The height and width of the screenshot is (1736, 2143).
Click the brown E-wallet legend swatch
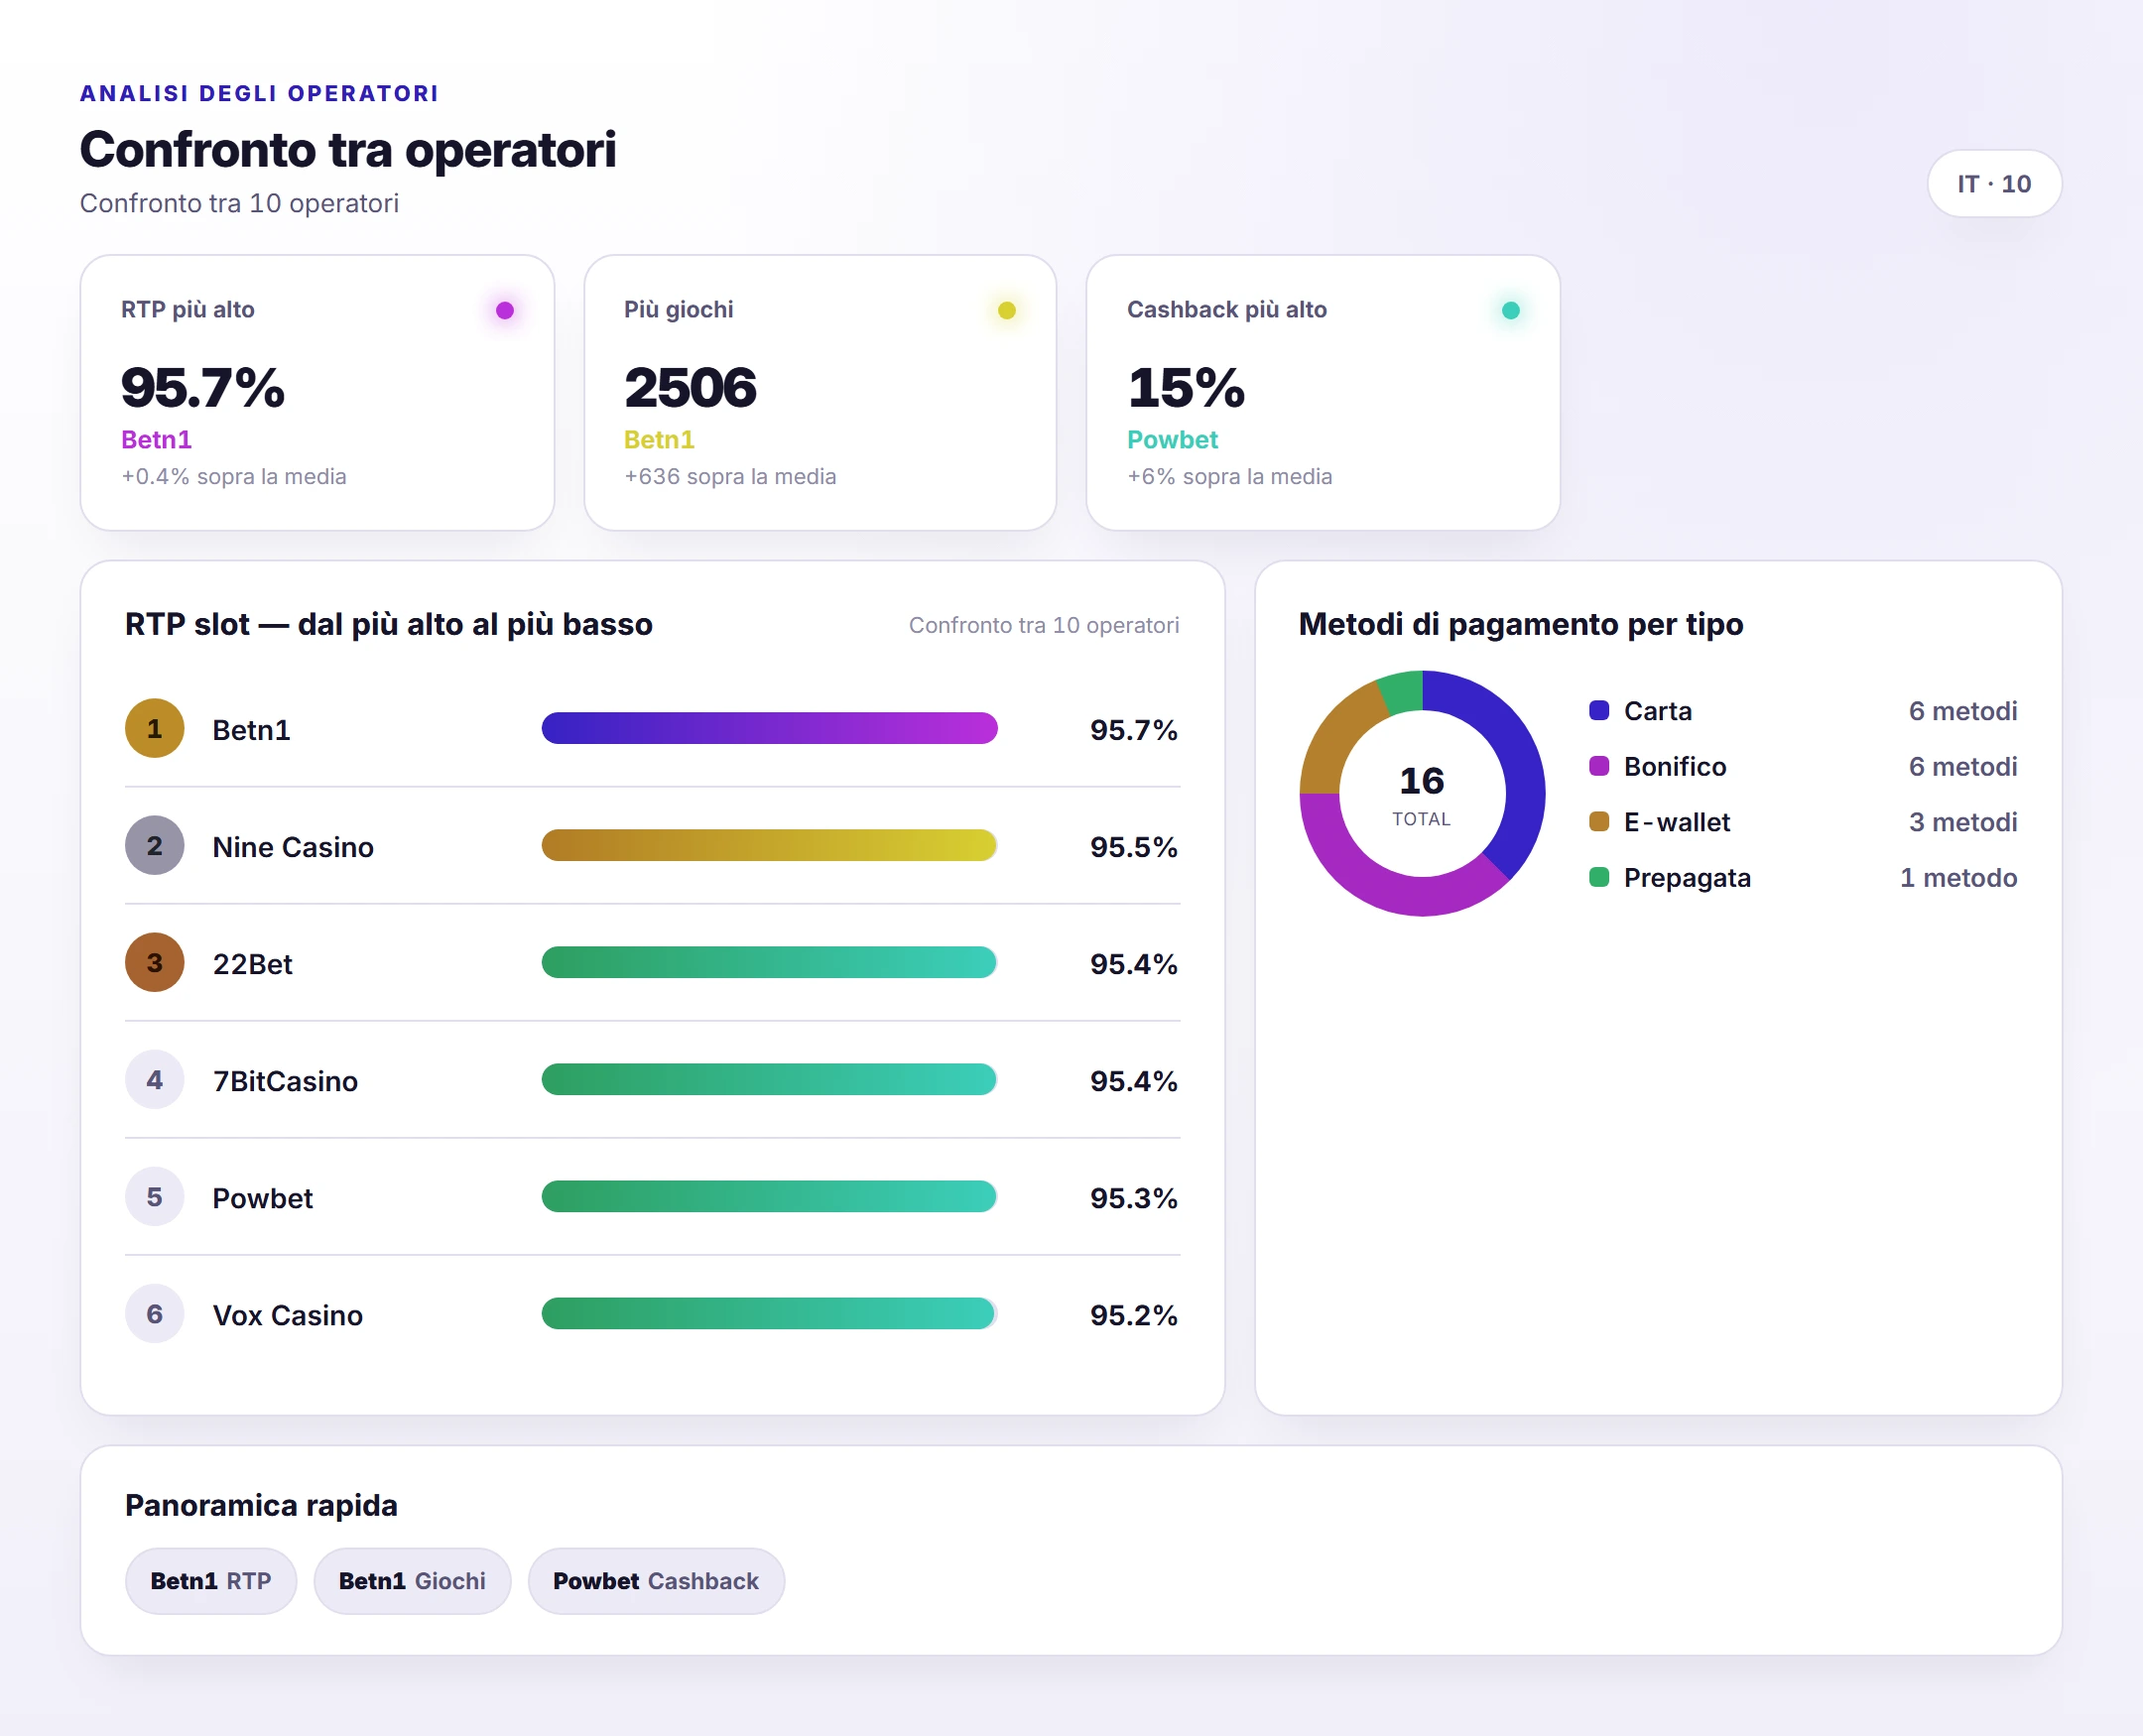coord(1599,821)
